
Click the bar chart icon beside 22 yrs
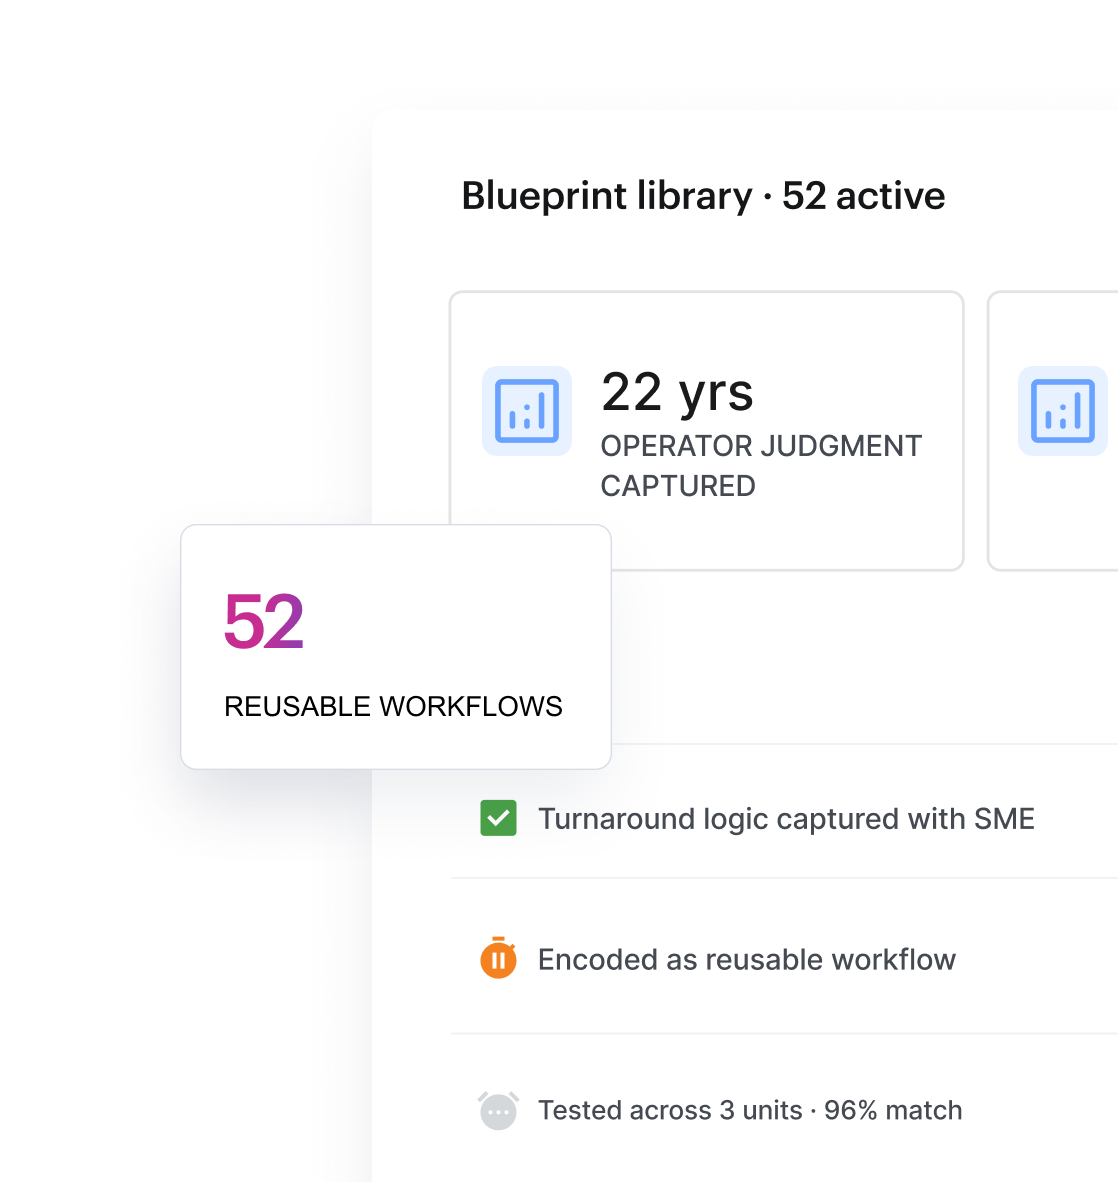[x=527, y=411]
